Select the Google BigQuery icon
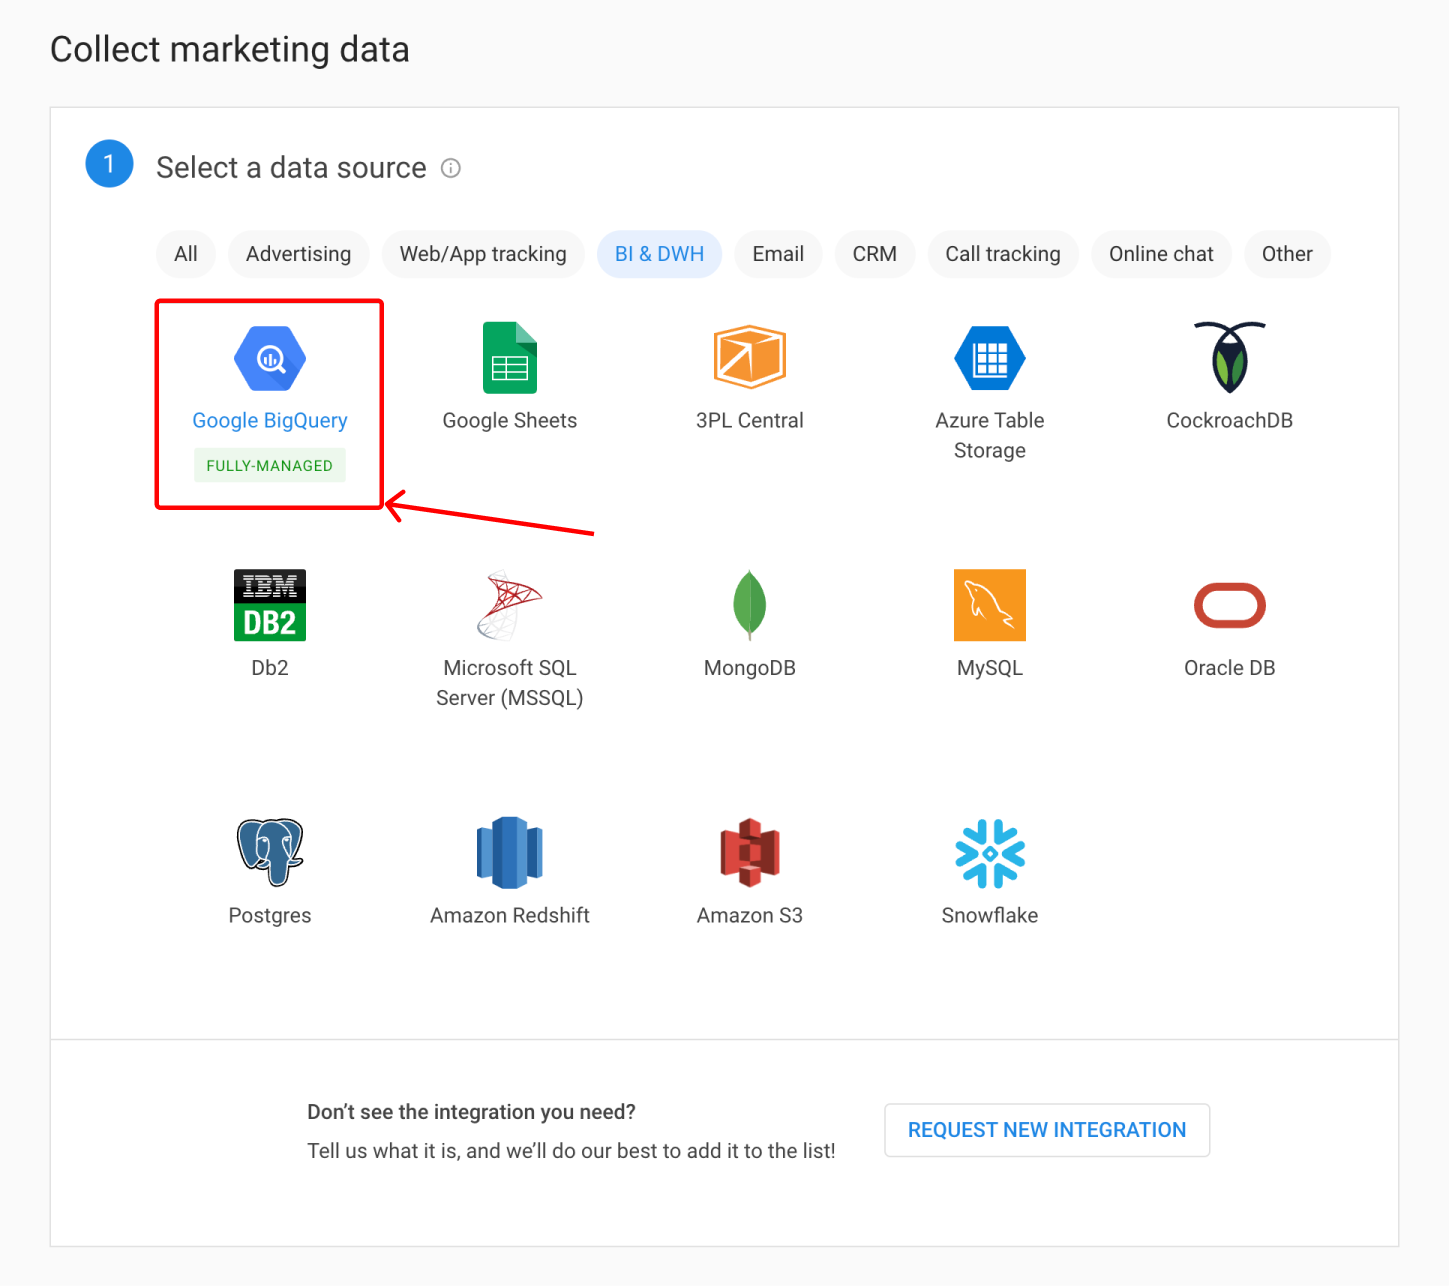 tap(270, 358)
